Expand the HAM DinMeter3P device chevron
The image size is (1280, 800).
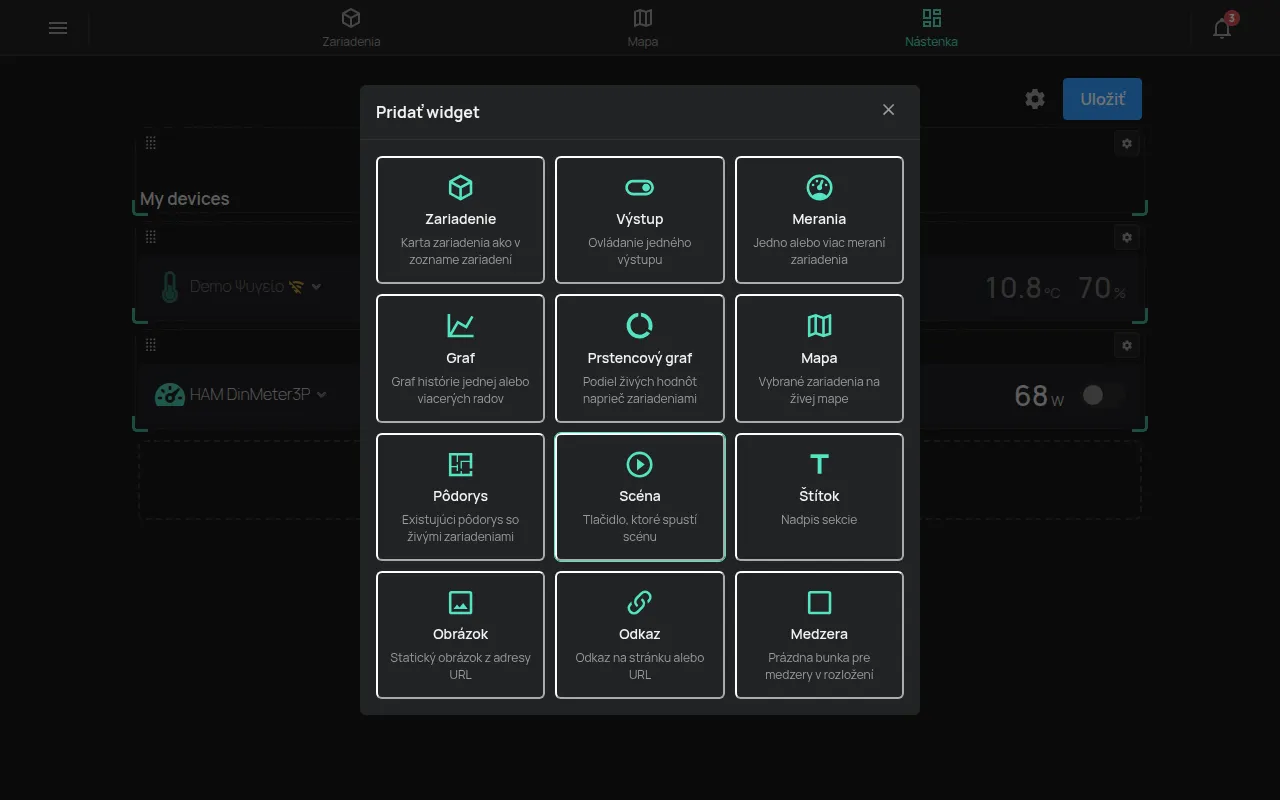pyautogui.click(x=322, y=395)
